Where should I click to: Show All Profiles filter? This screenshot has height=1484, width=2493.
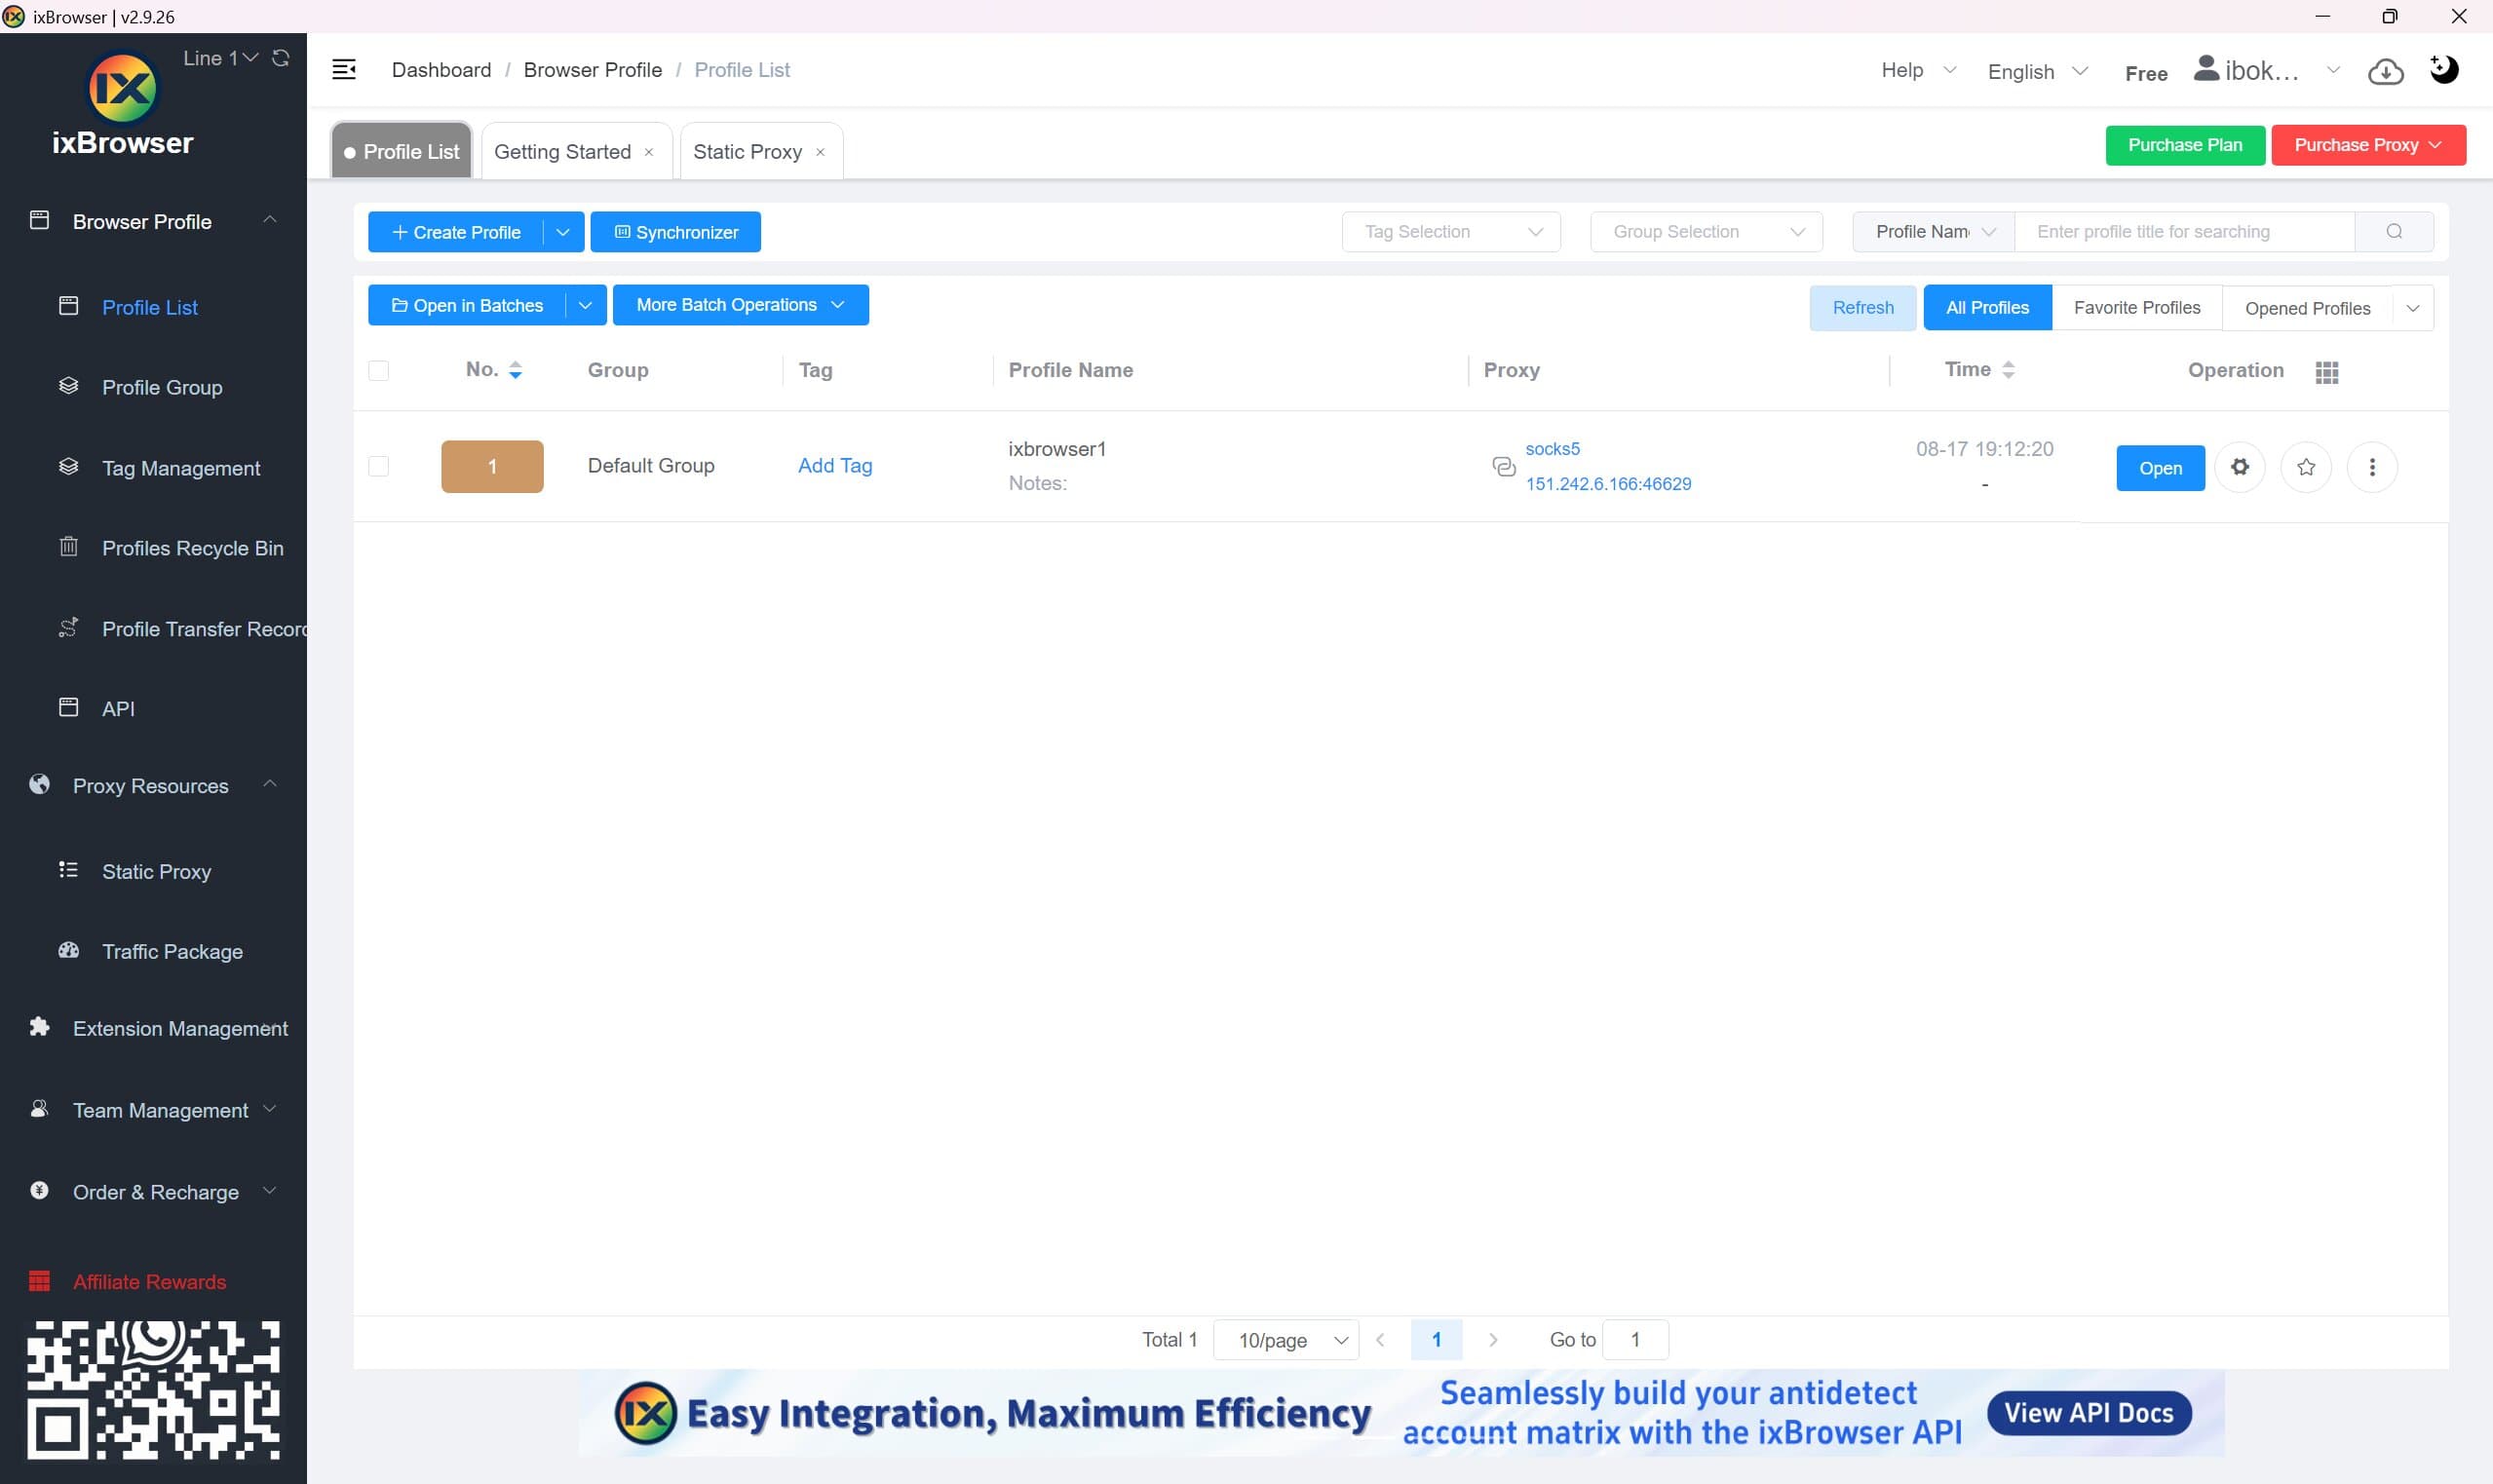[1987, 308]
